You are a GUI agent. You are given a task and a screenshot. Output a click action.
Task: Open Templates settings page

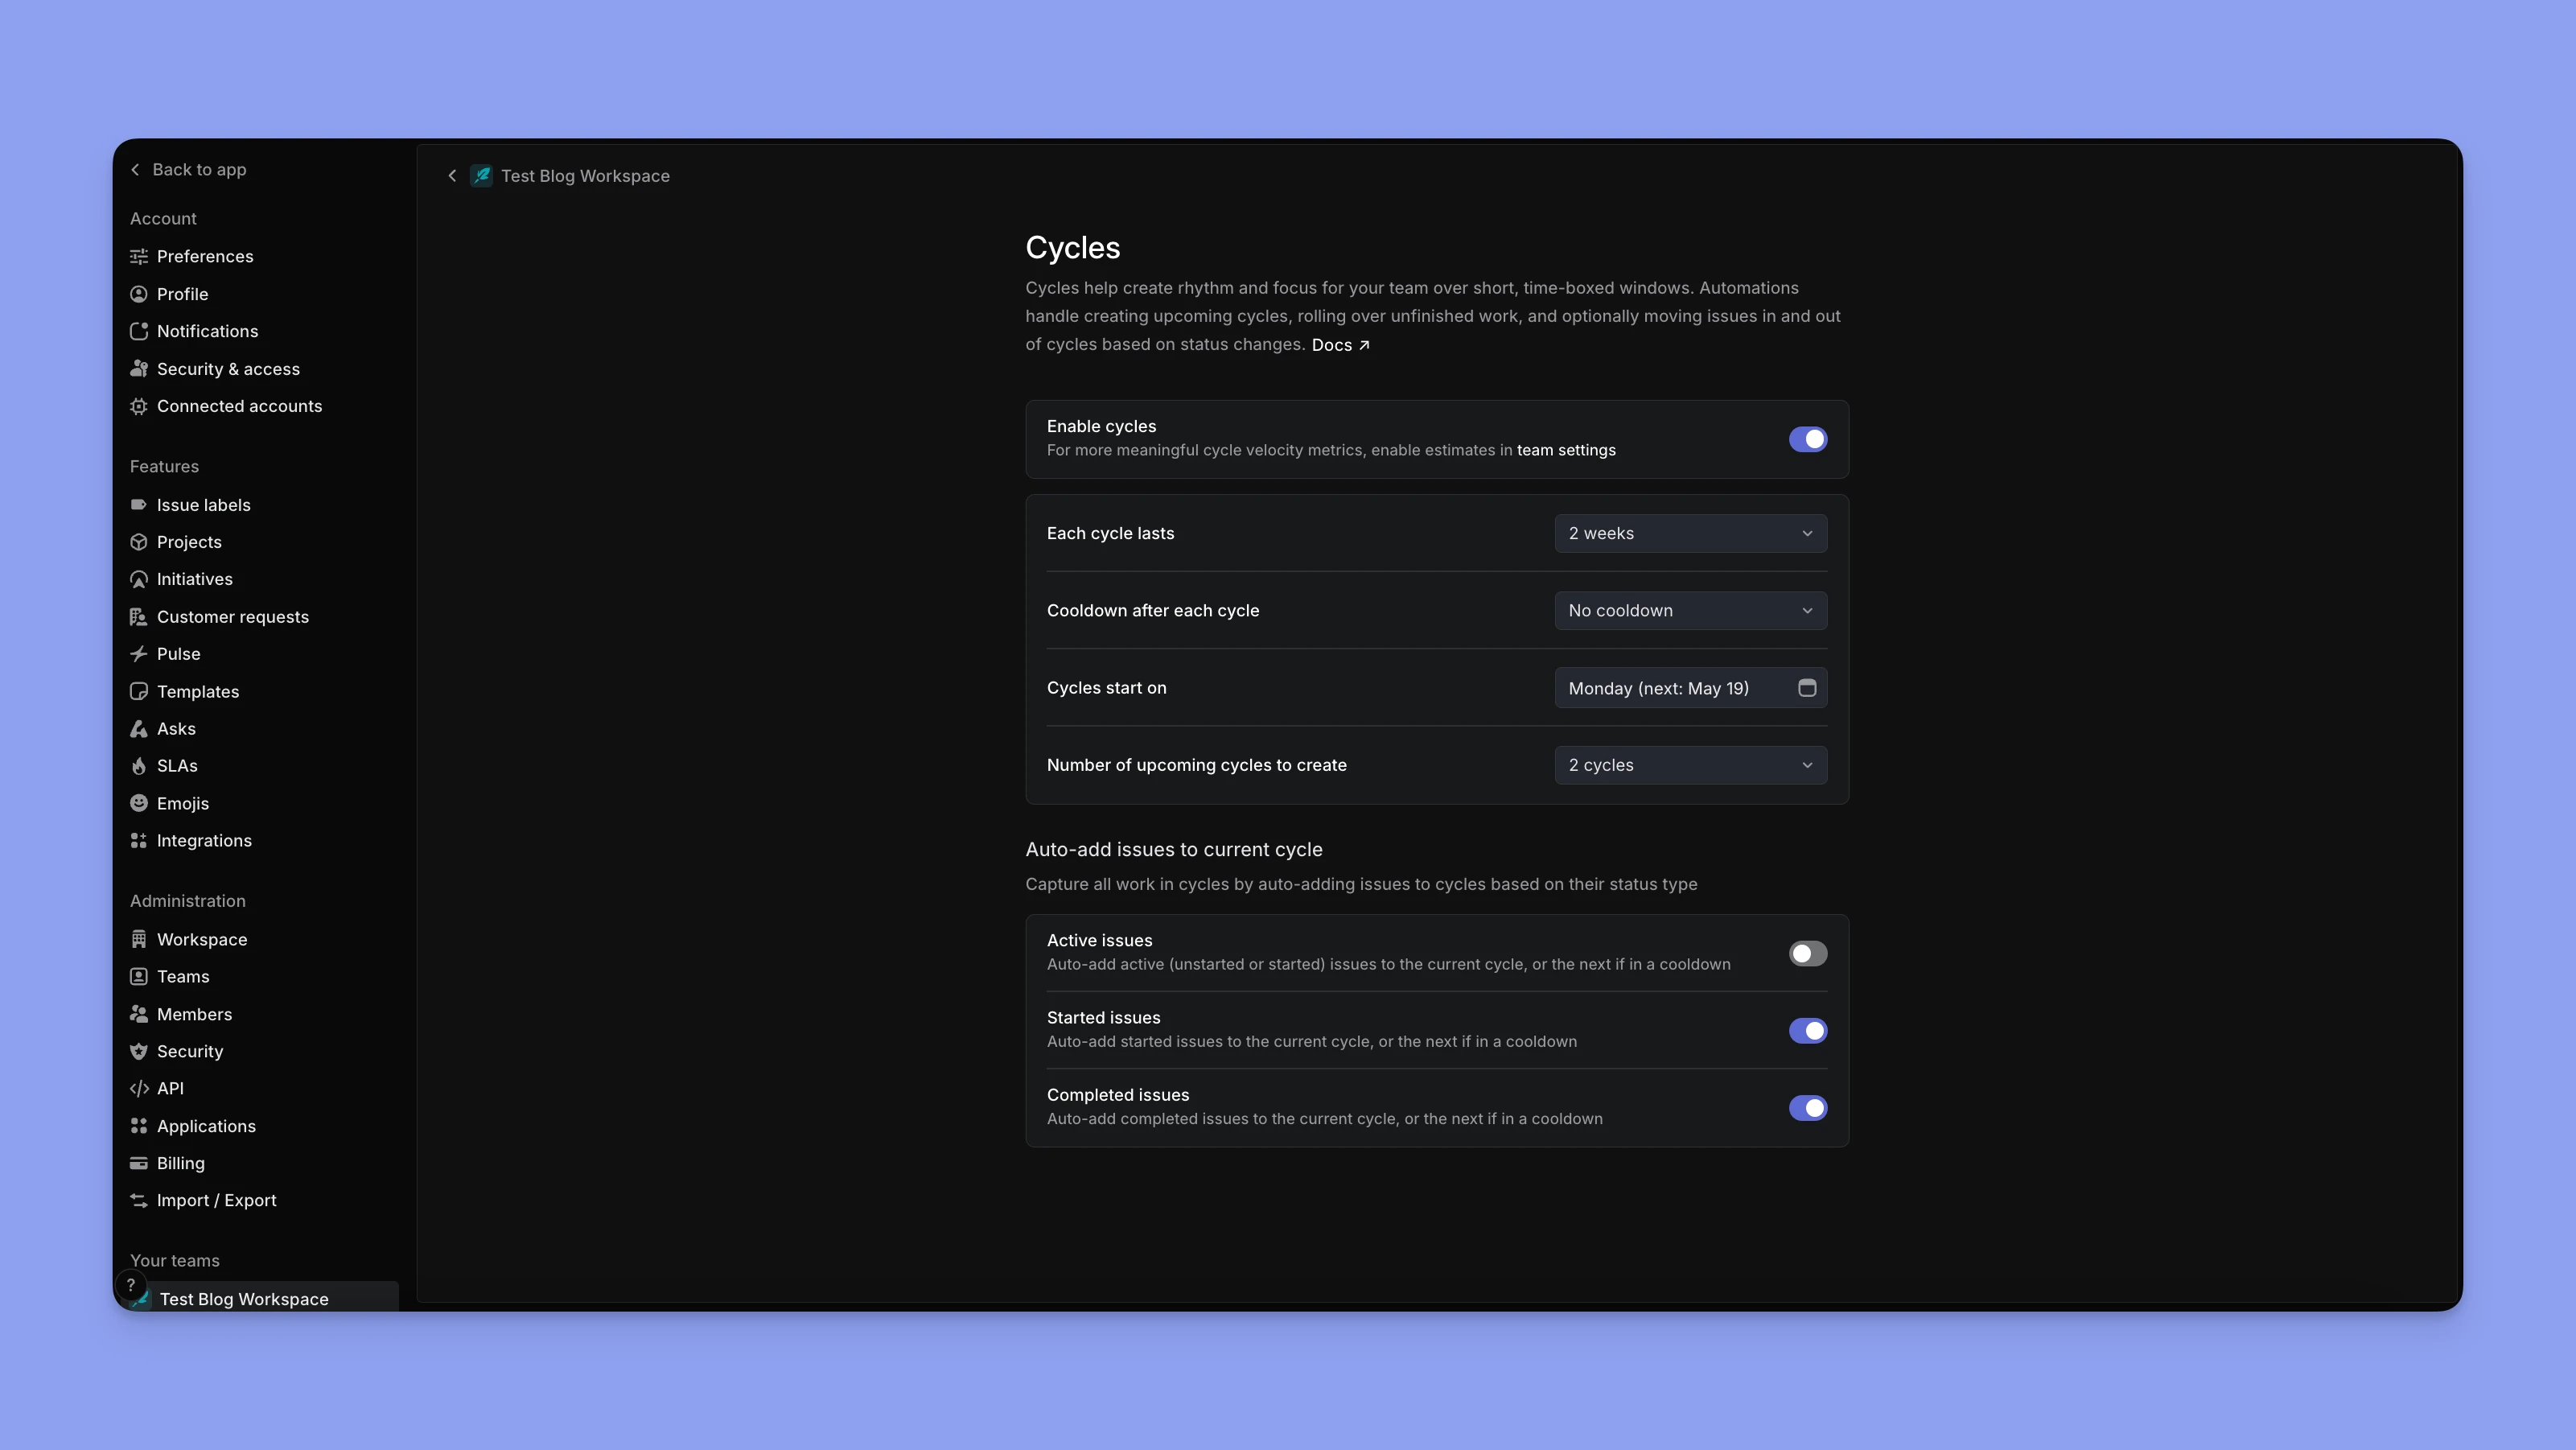coord(198,692)
